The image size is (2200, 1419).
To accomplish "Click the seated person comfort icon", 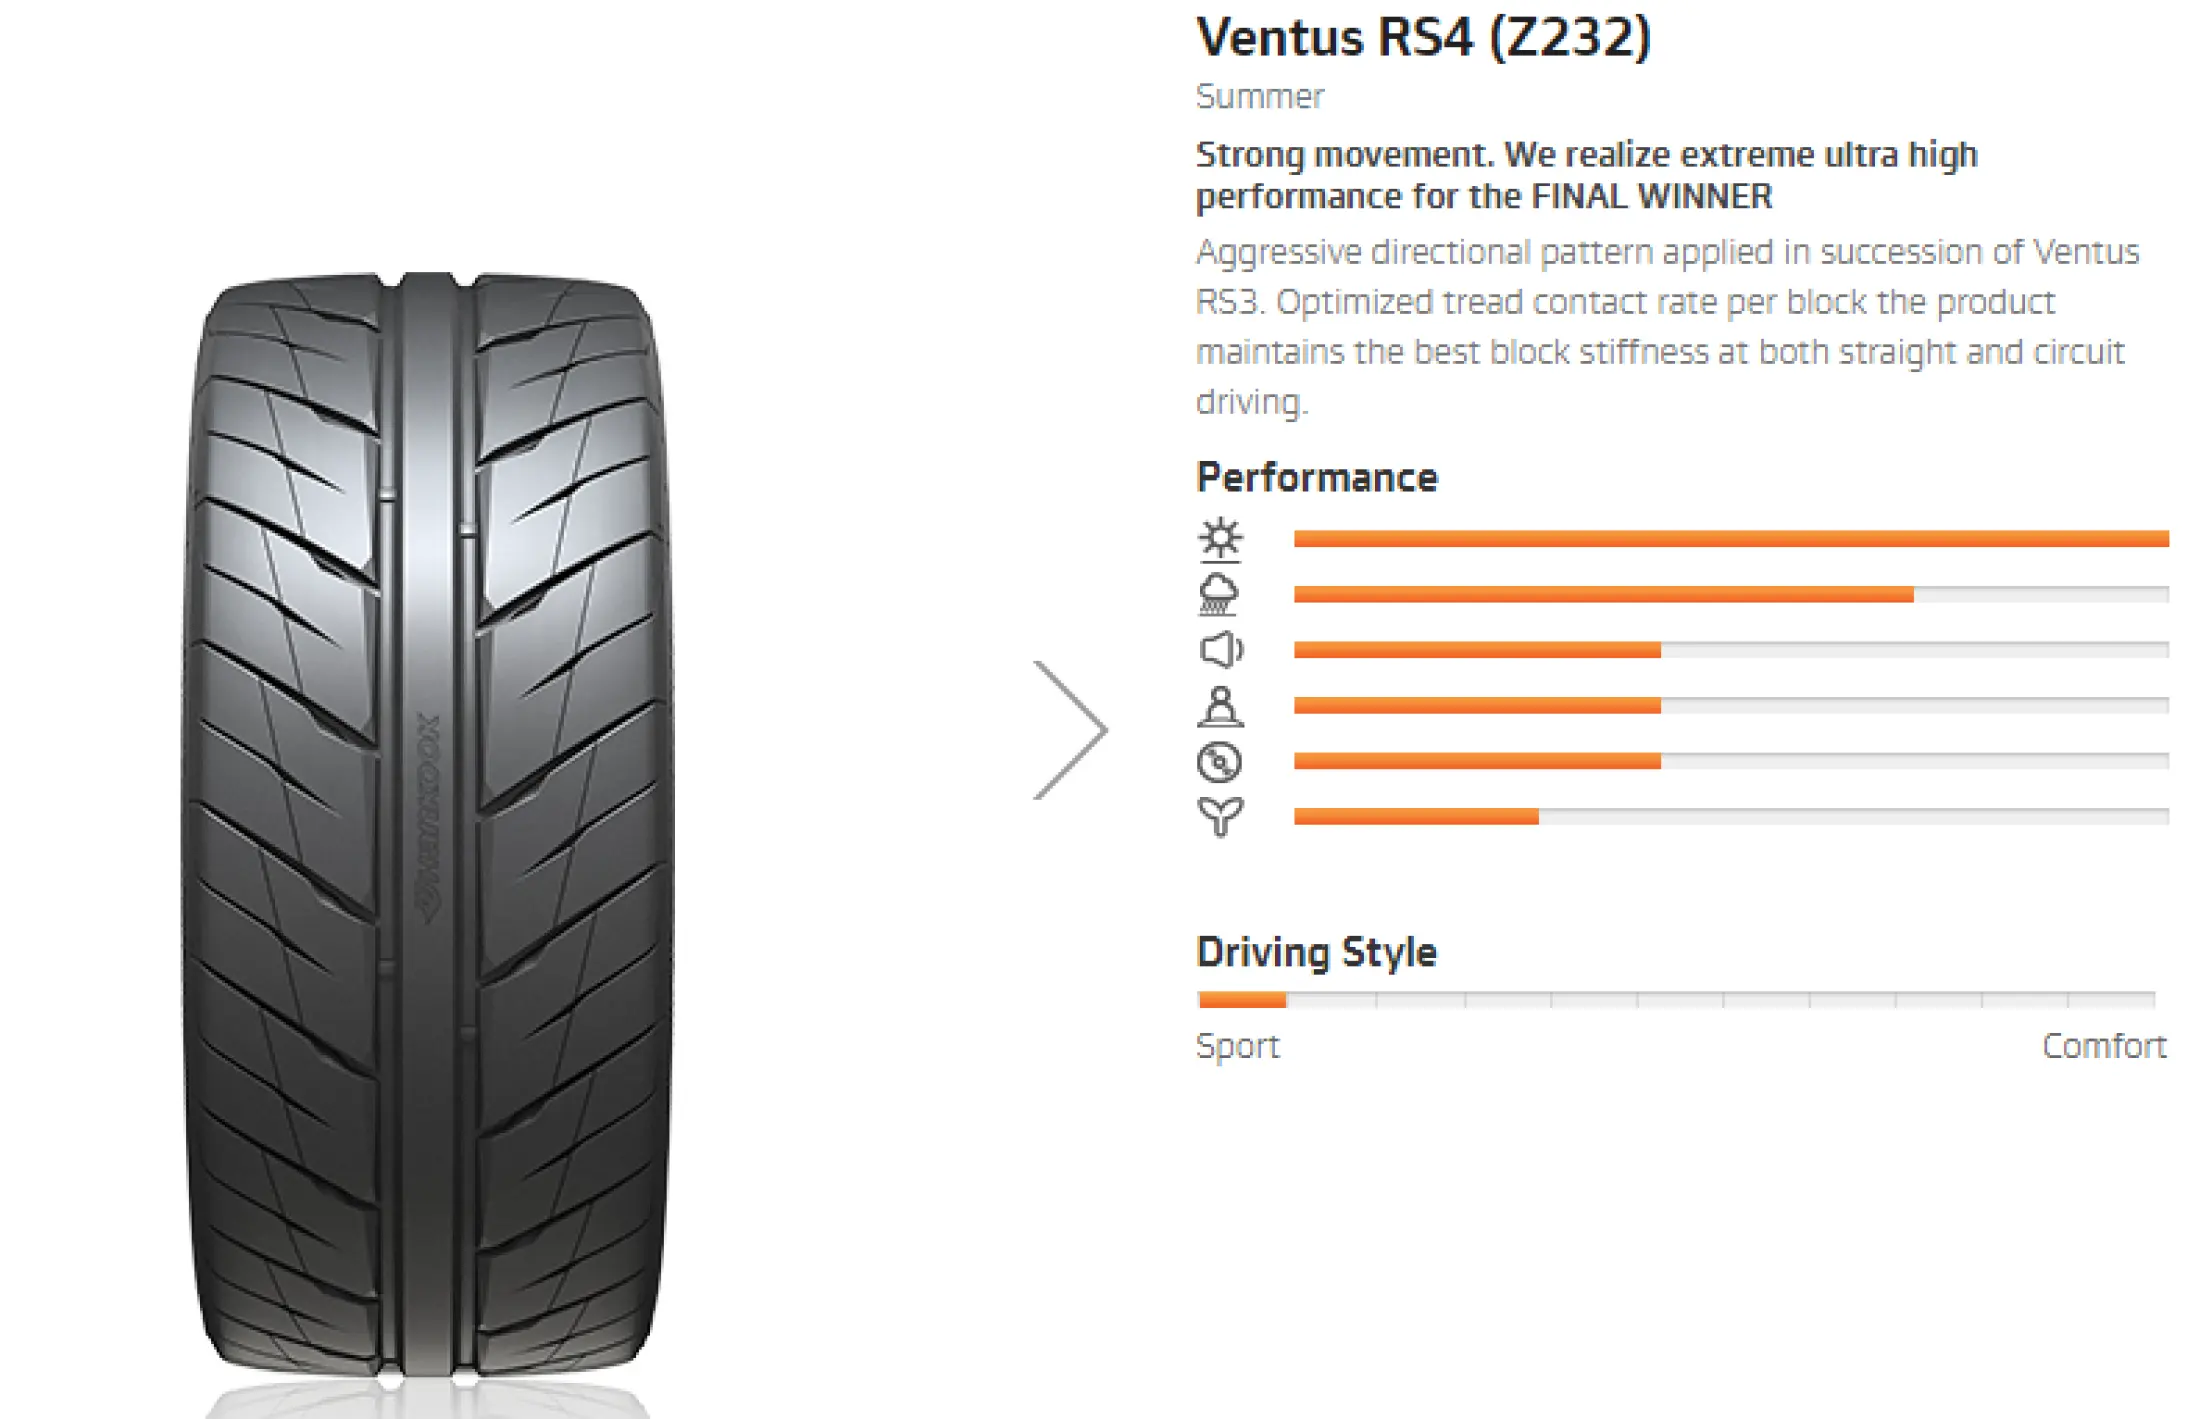I will [x=1220, y=706].
